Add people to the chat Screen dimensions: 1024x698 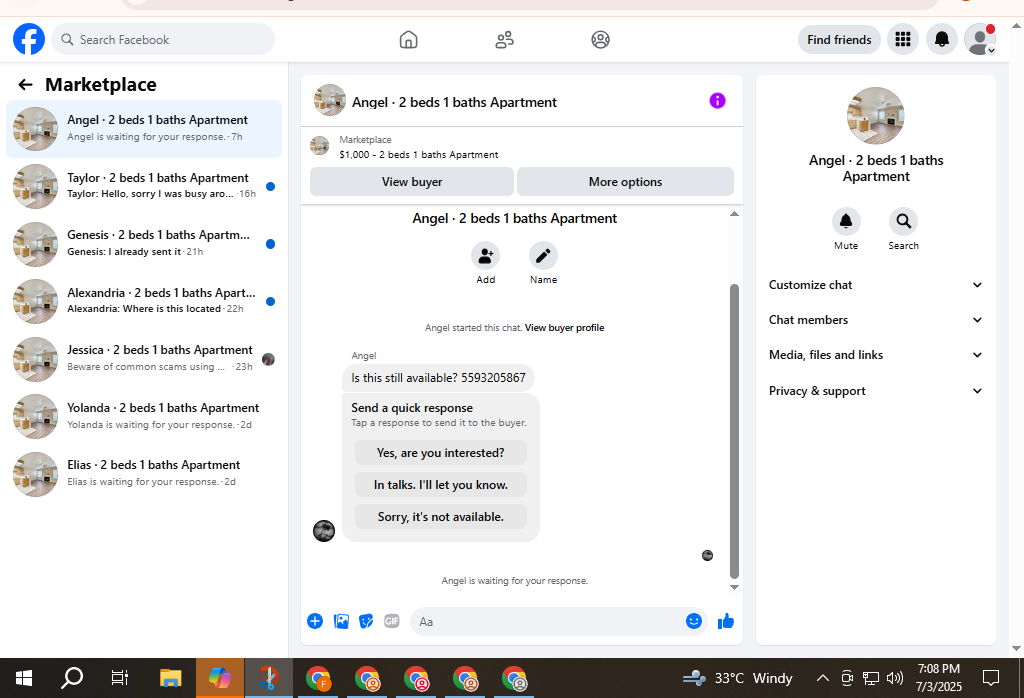click(485, 255)
